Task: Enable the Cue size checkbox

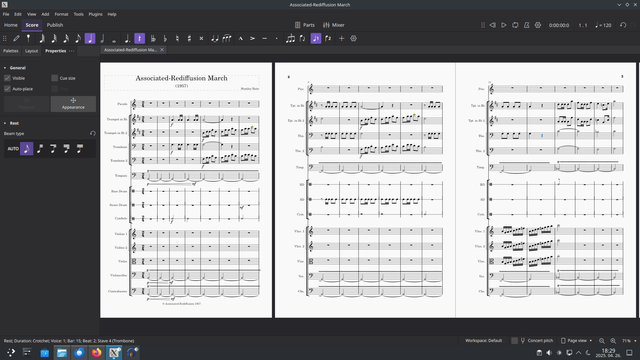Action: tap(55, 78)
